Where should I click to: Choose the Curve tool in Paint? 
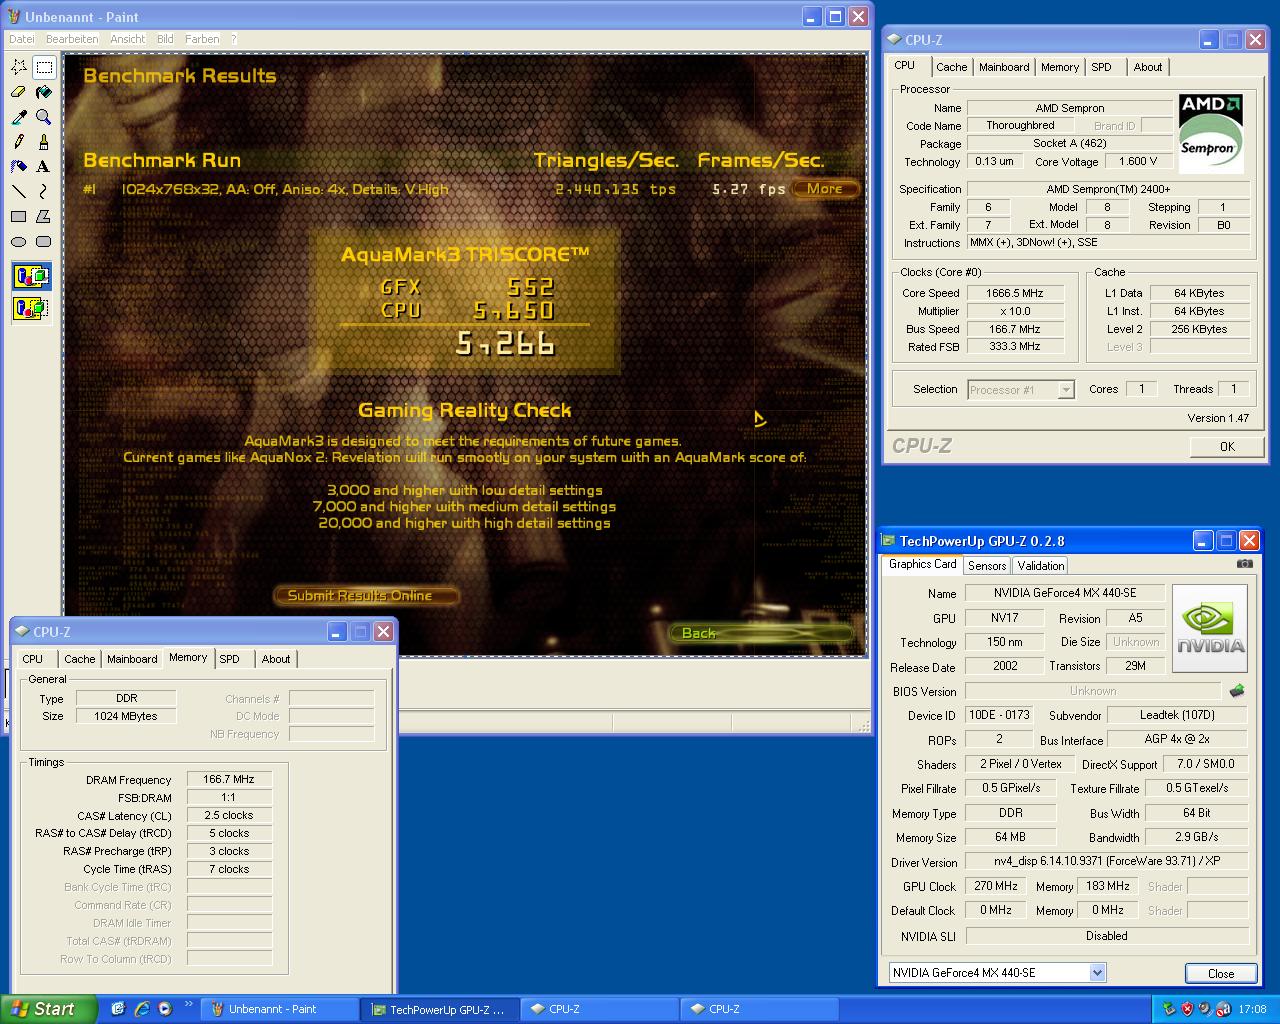(x=44, y=192)
